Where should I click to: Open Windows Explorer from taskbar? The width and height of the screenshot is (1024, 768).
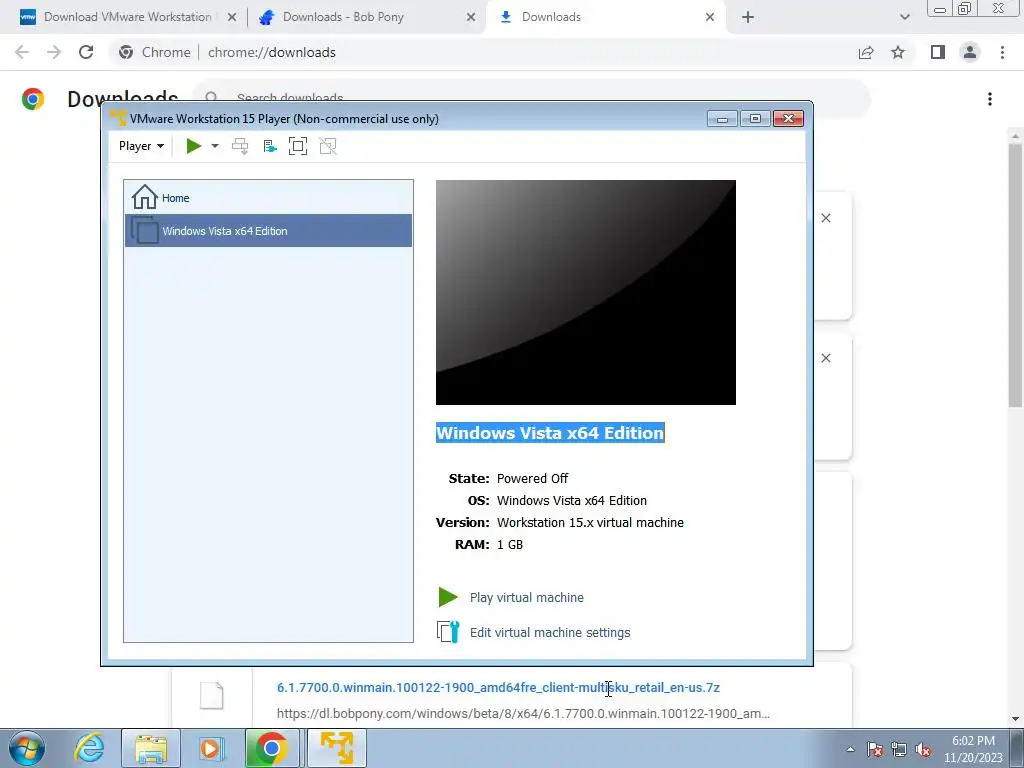[151, 748]
